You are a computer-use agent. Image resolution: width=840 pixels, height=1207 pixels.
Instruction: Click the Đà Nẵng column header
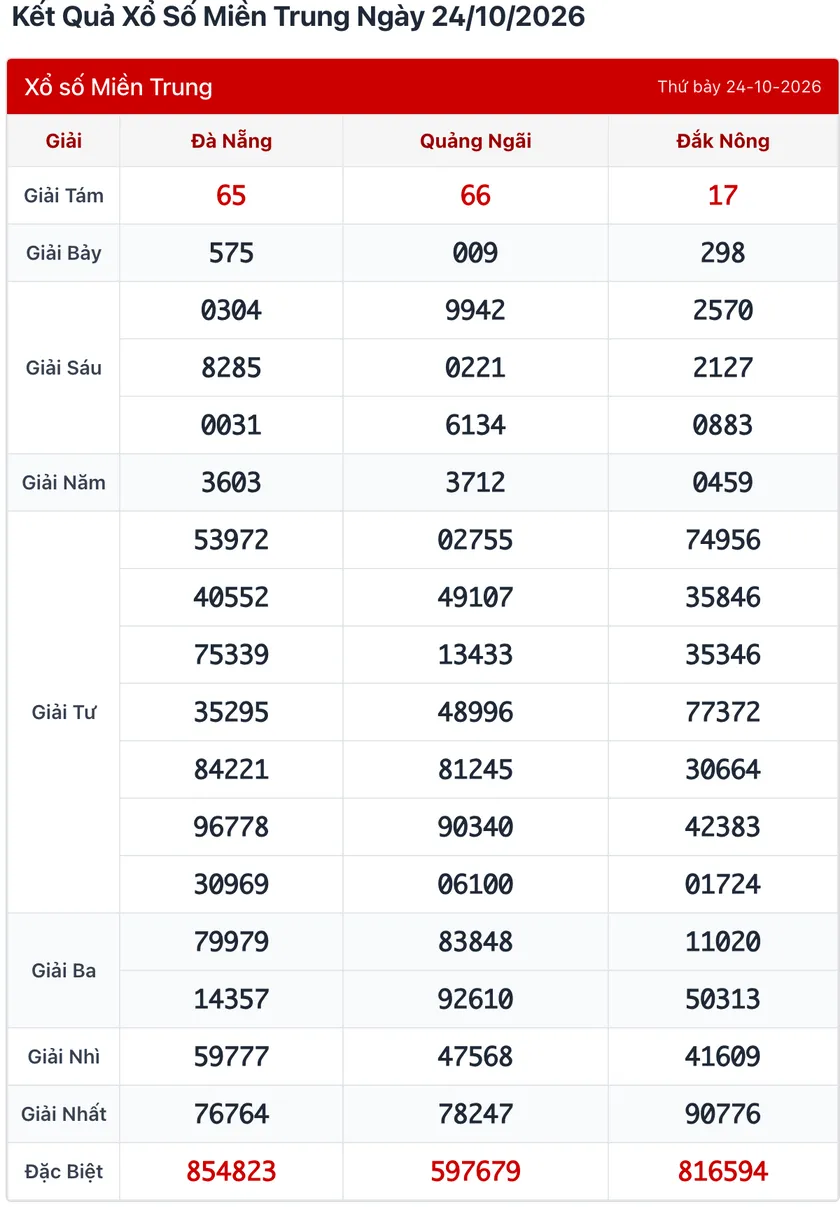point(231,141)
